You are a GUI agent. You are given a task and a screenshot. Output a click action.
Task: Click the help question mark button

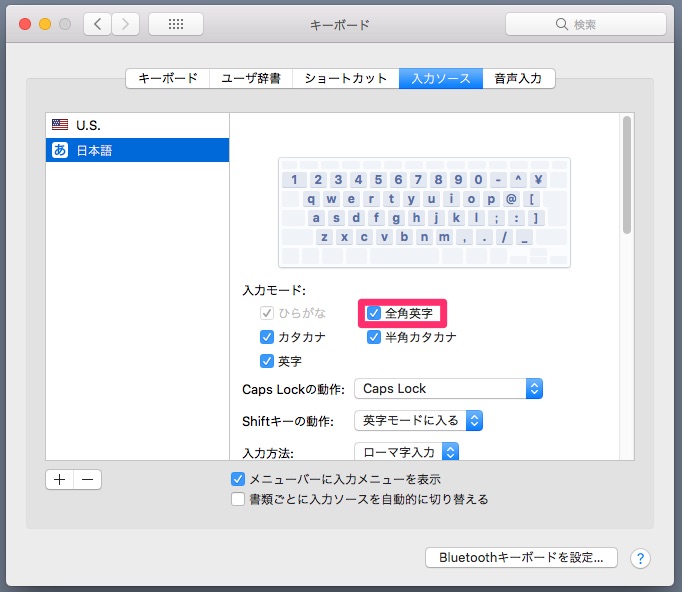(641, 558)
